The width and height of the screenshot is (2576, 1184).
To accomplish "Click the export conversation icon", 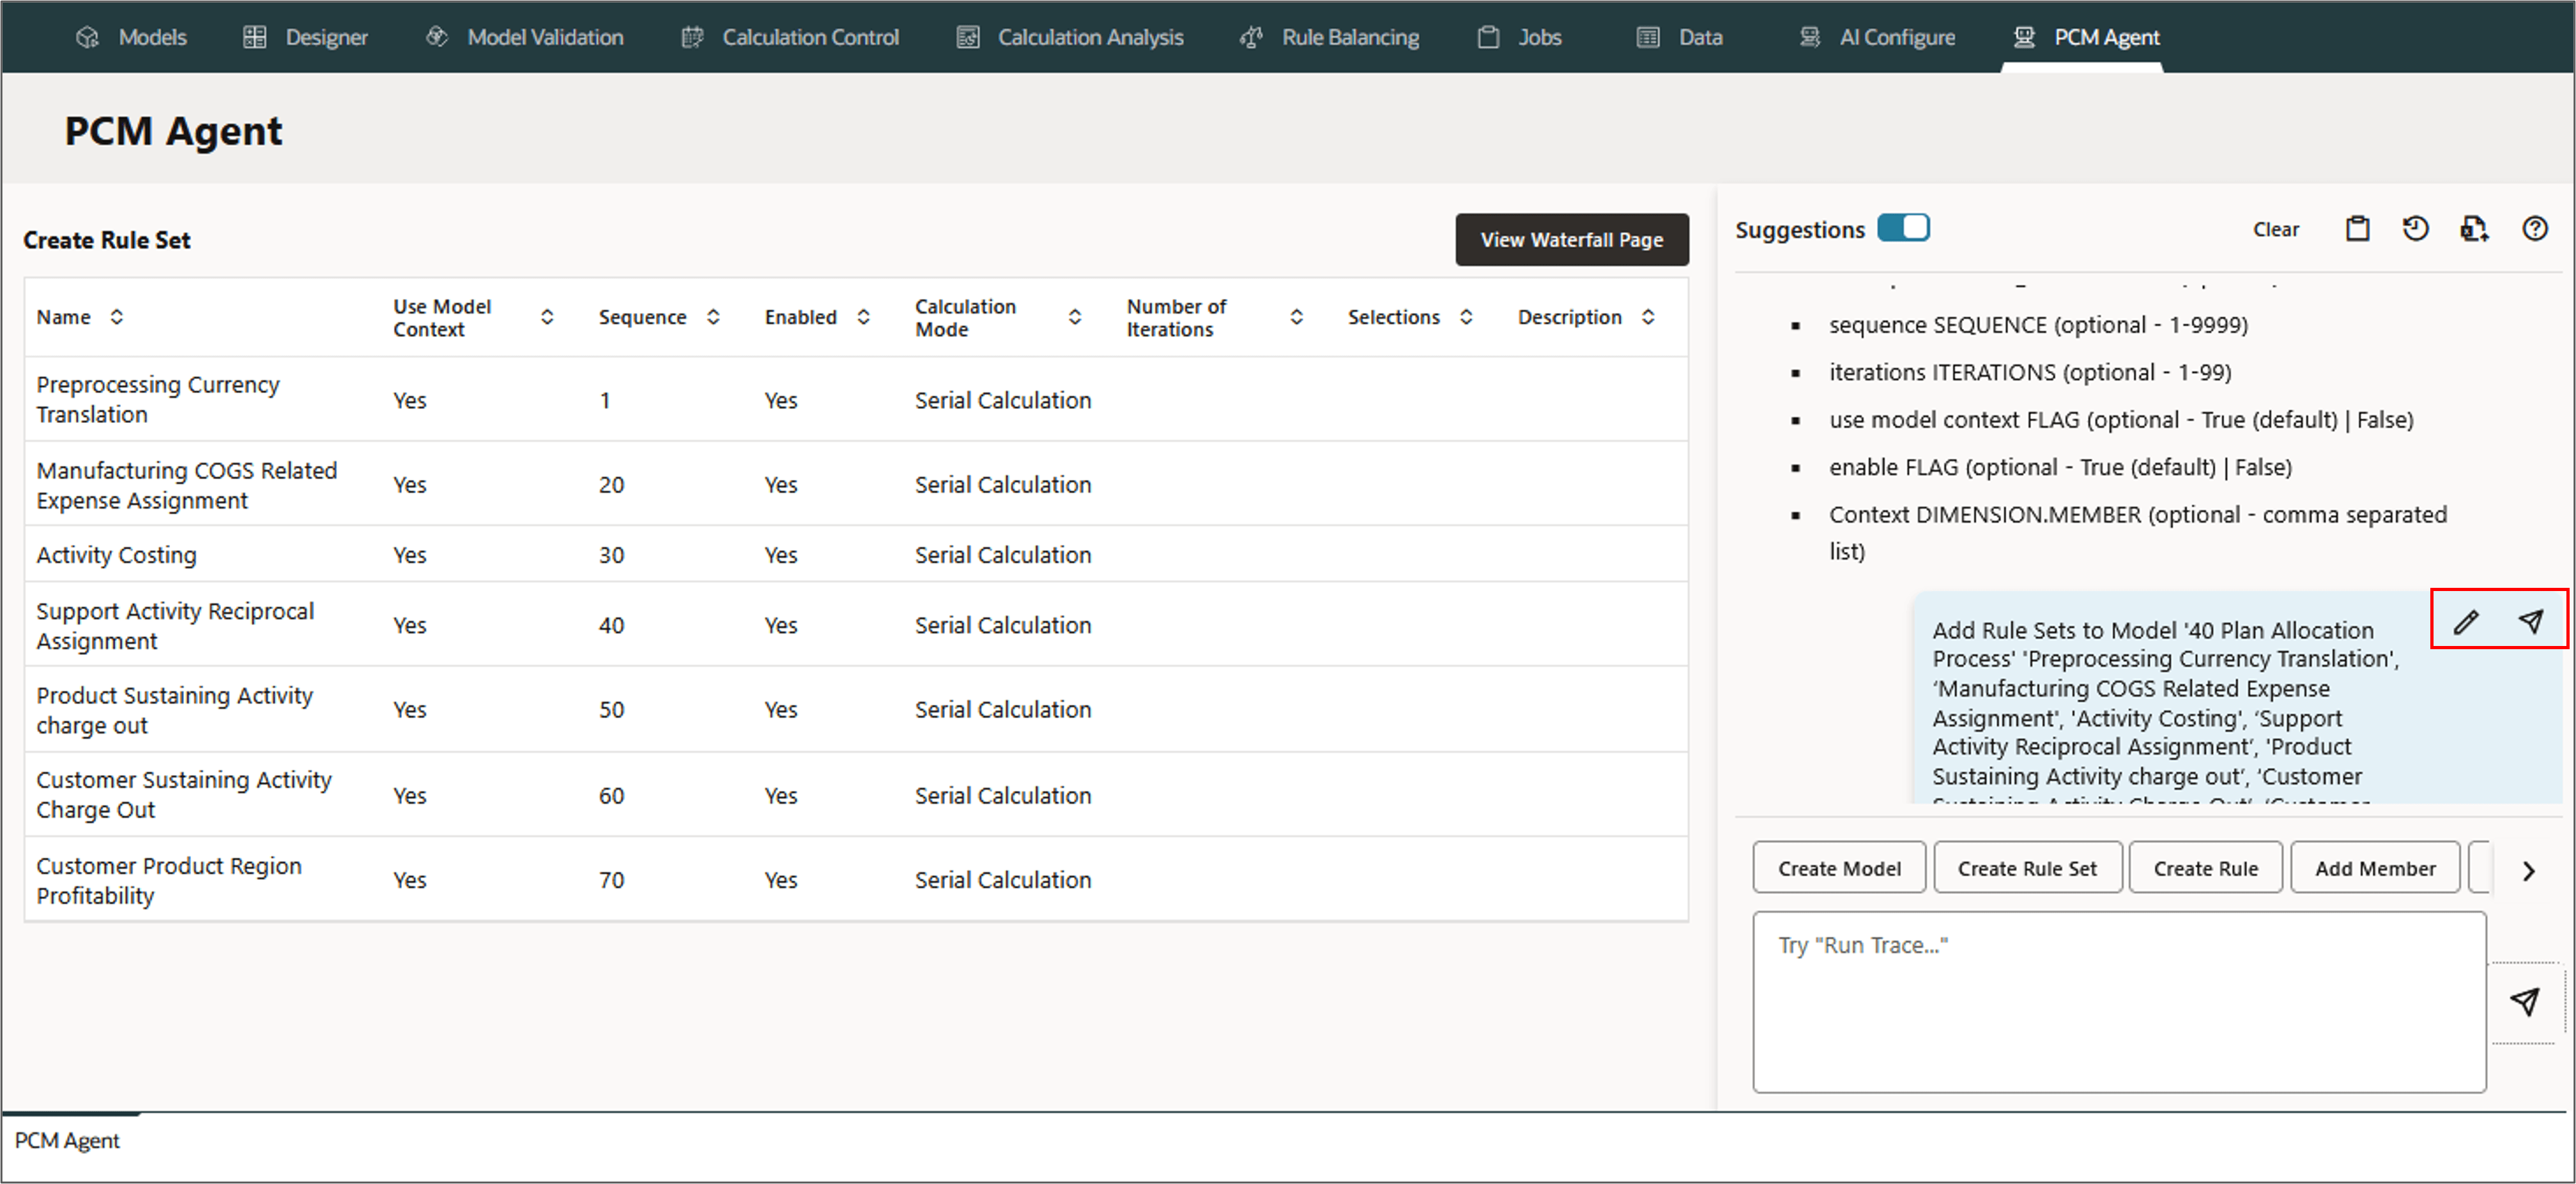I will (2474, 229).
